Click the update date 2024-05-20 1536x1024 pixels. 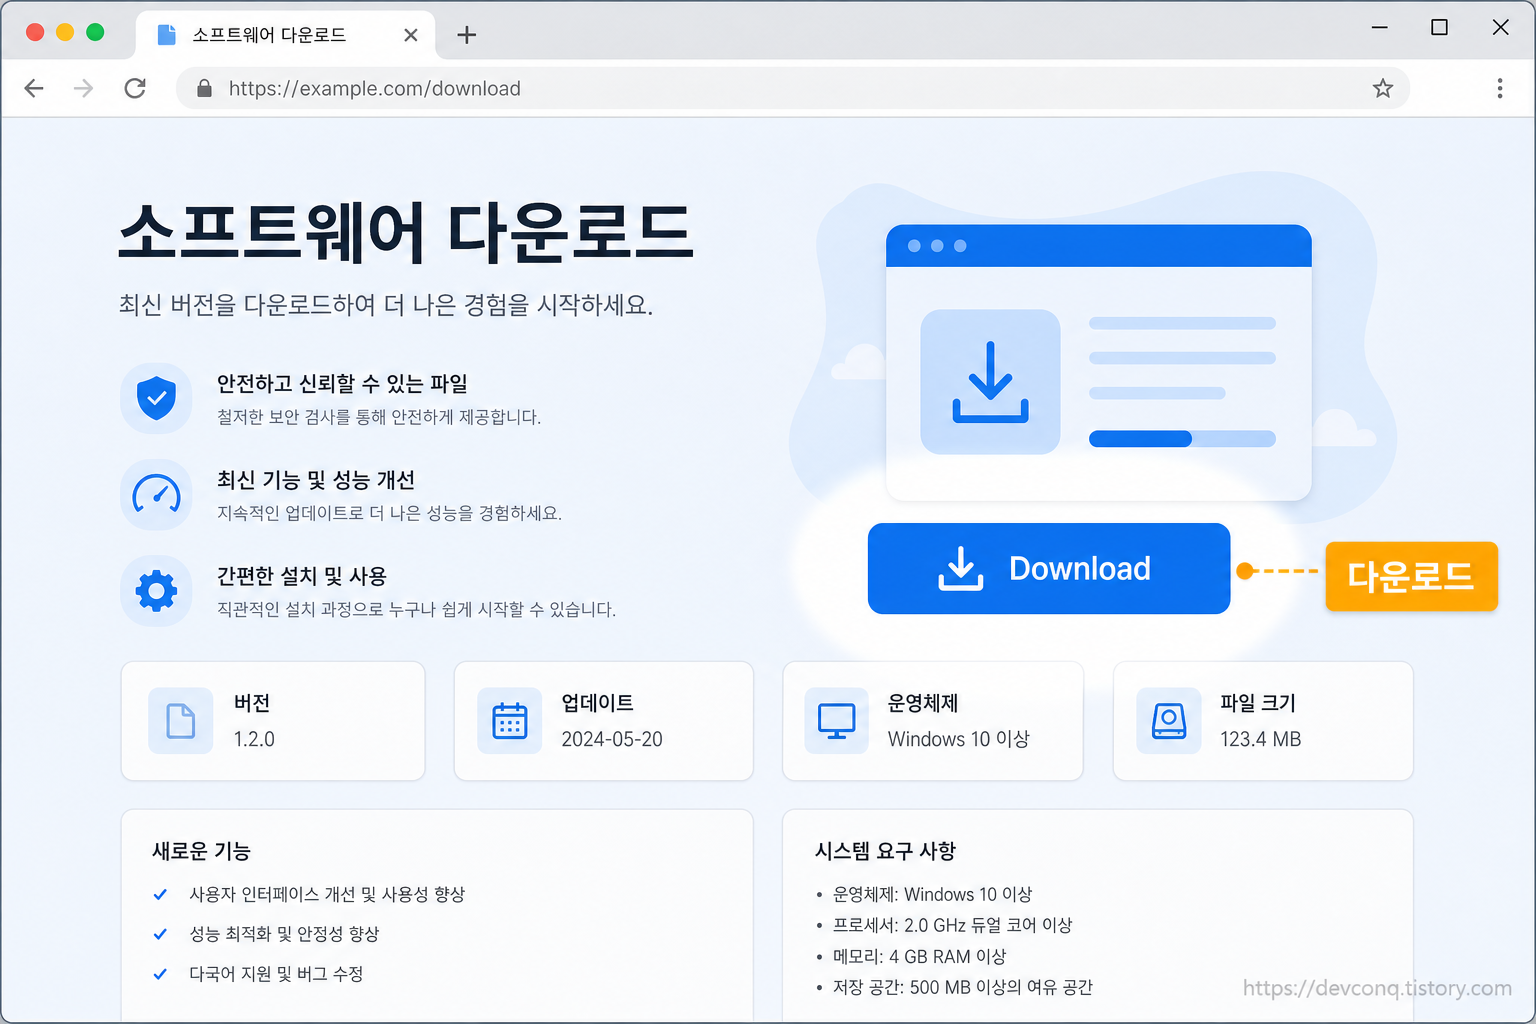pos(612,739)
